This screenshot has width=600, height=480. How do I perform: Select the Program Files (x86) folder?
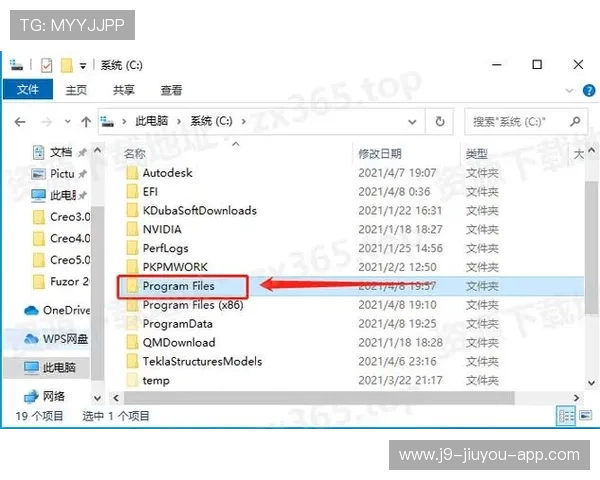click(x=193, y=305)
